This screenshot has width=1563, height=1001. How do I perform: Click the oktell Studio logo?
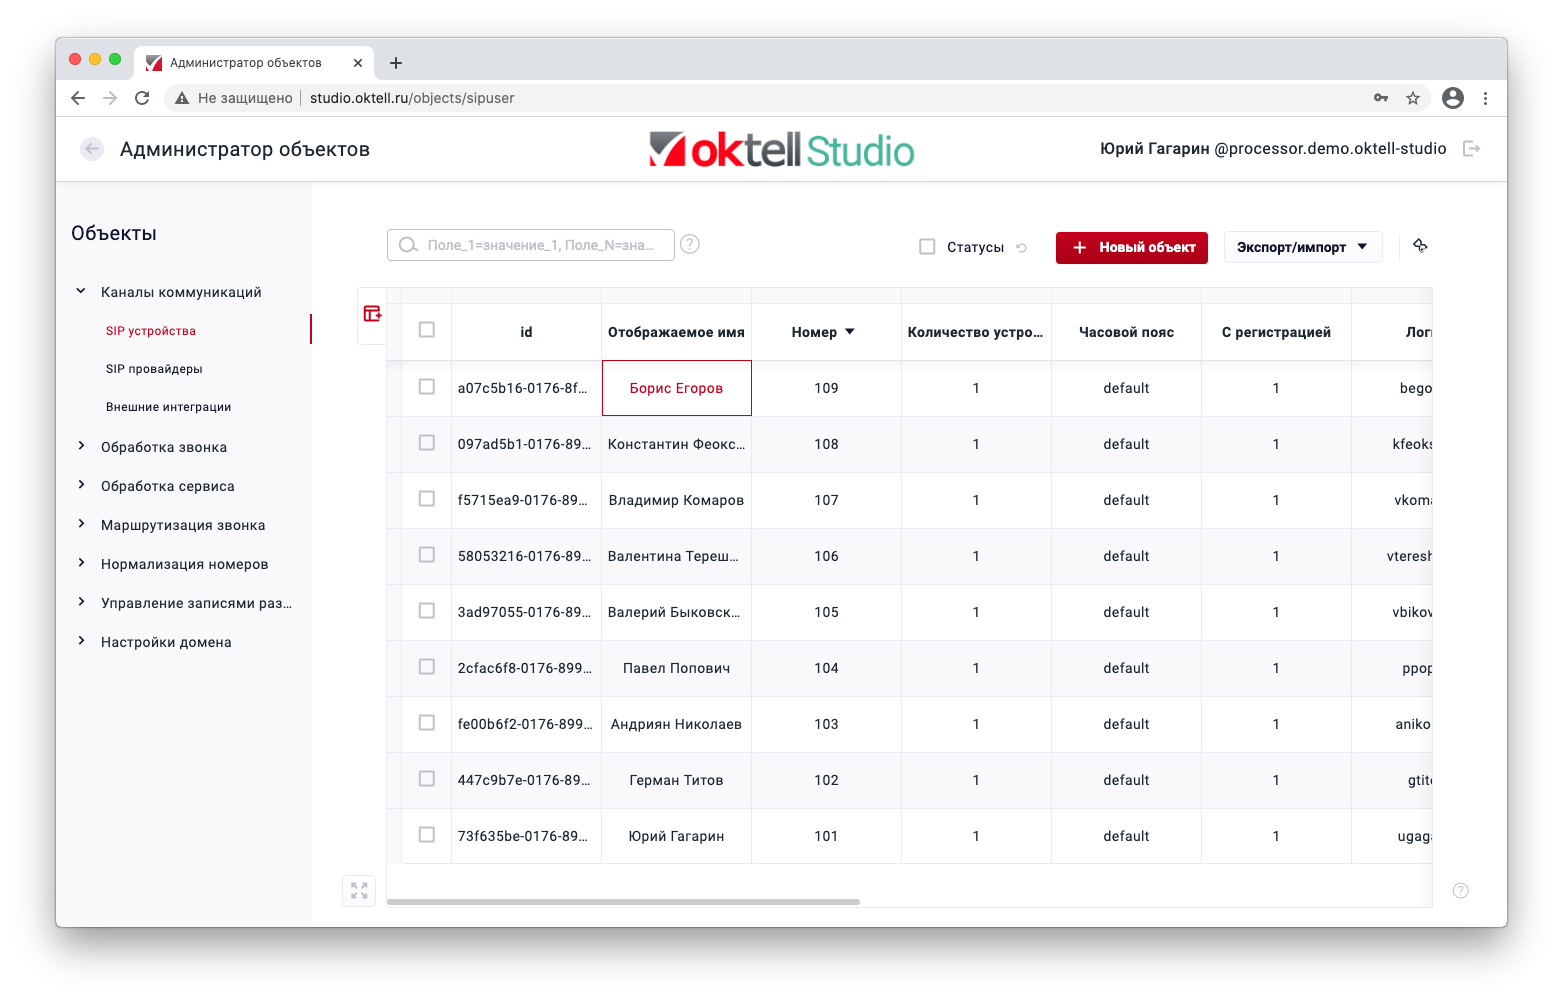point(781,150)
